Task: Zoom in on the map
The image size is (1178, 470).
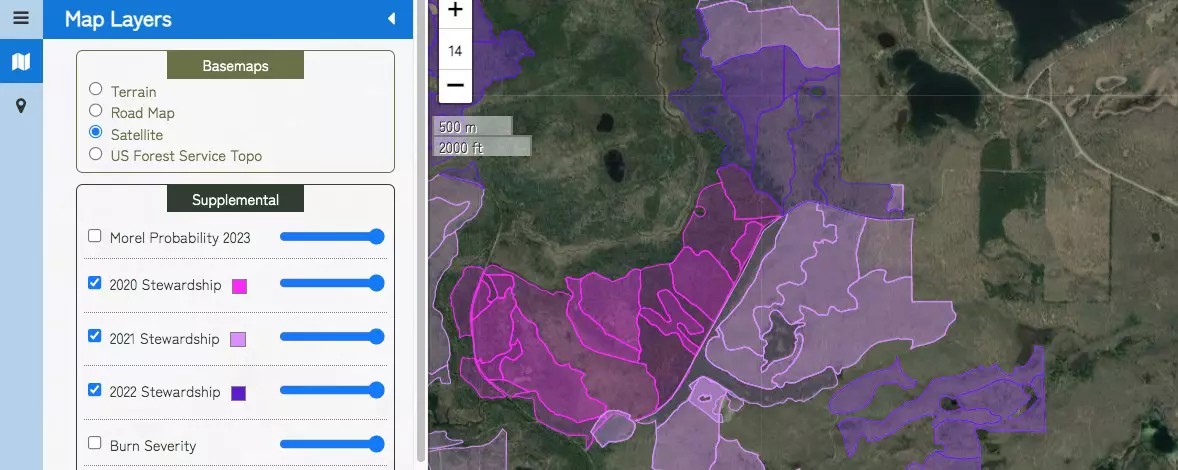Action: (x=455, y=12)
